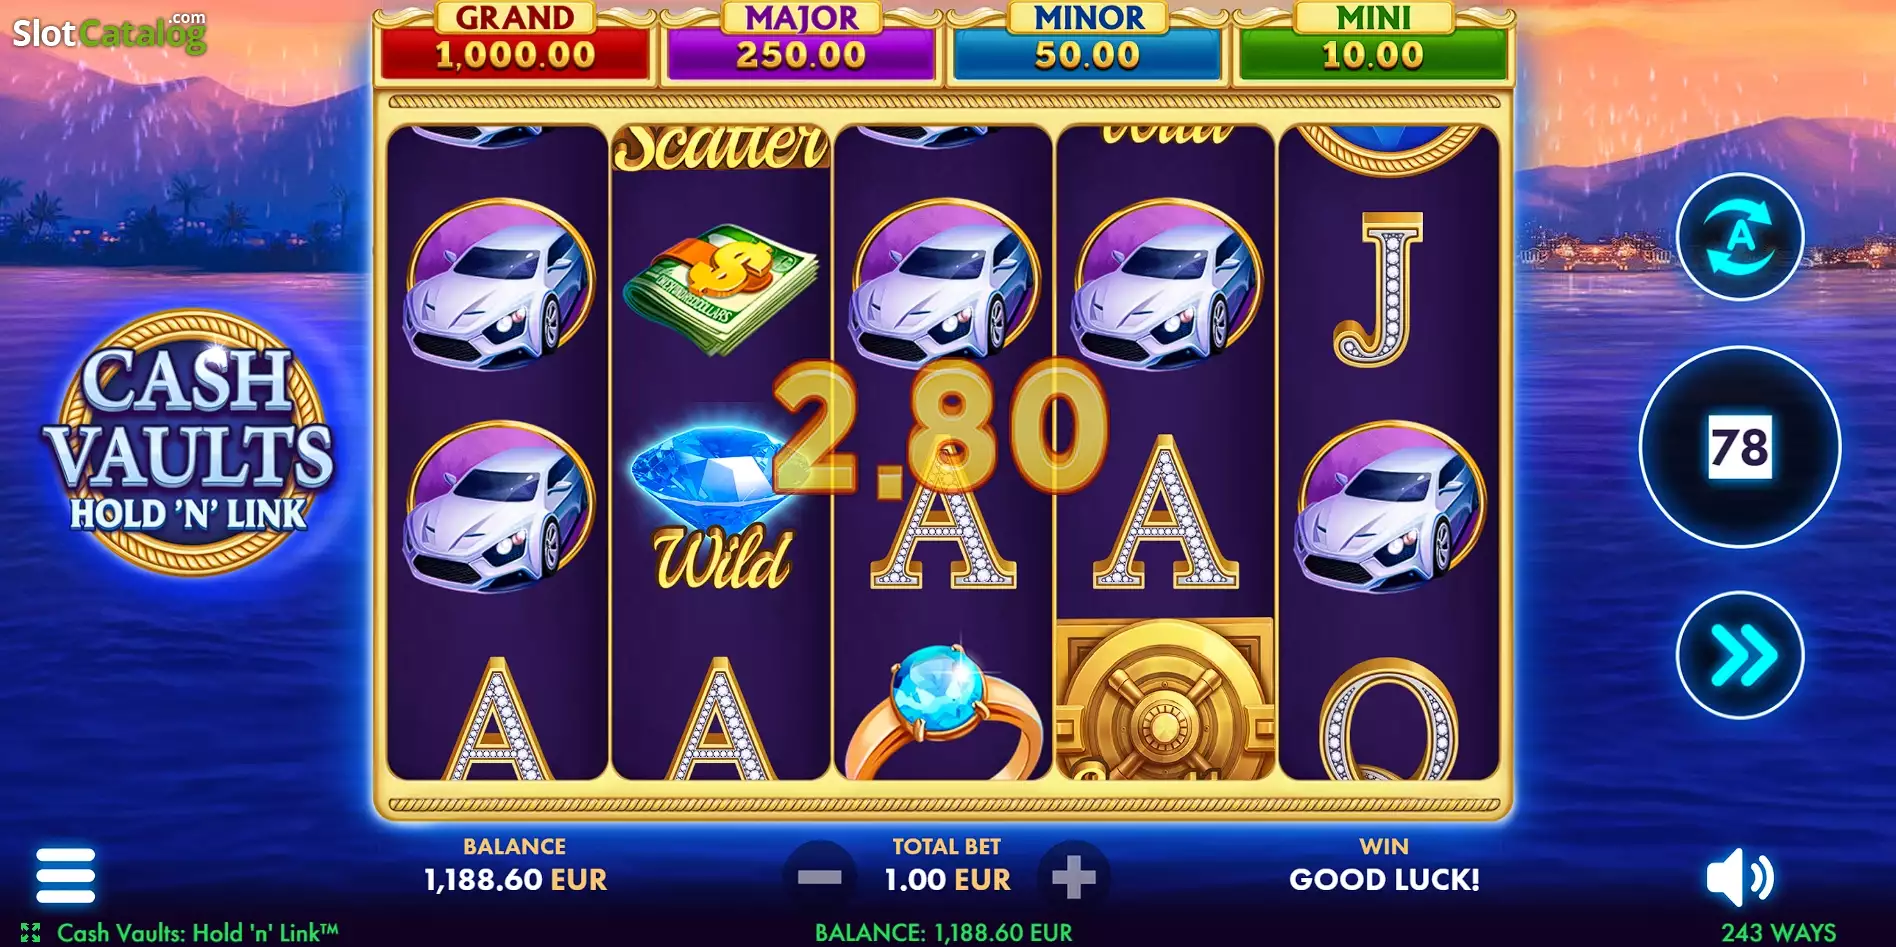Click the spin button showing 78

(x=1740, y=447)
